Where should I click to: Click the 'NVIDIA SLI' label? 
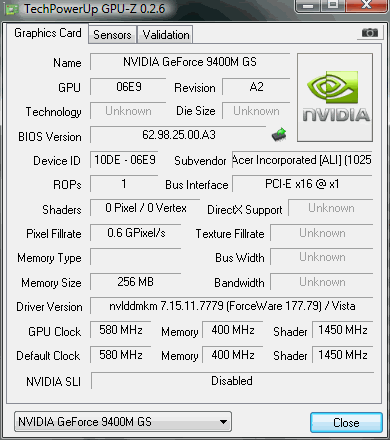click(x=54, y=382)
